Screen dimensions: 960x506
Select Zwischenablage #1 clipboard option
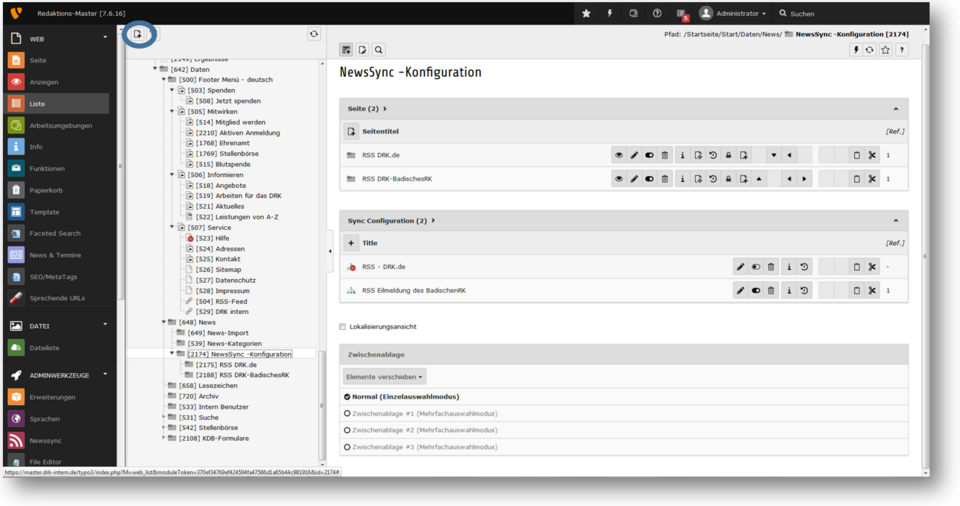click(347, 413)
